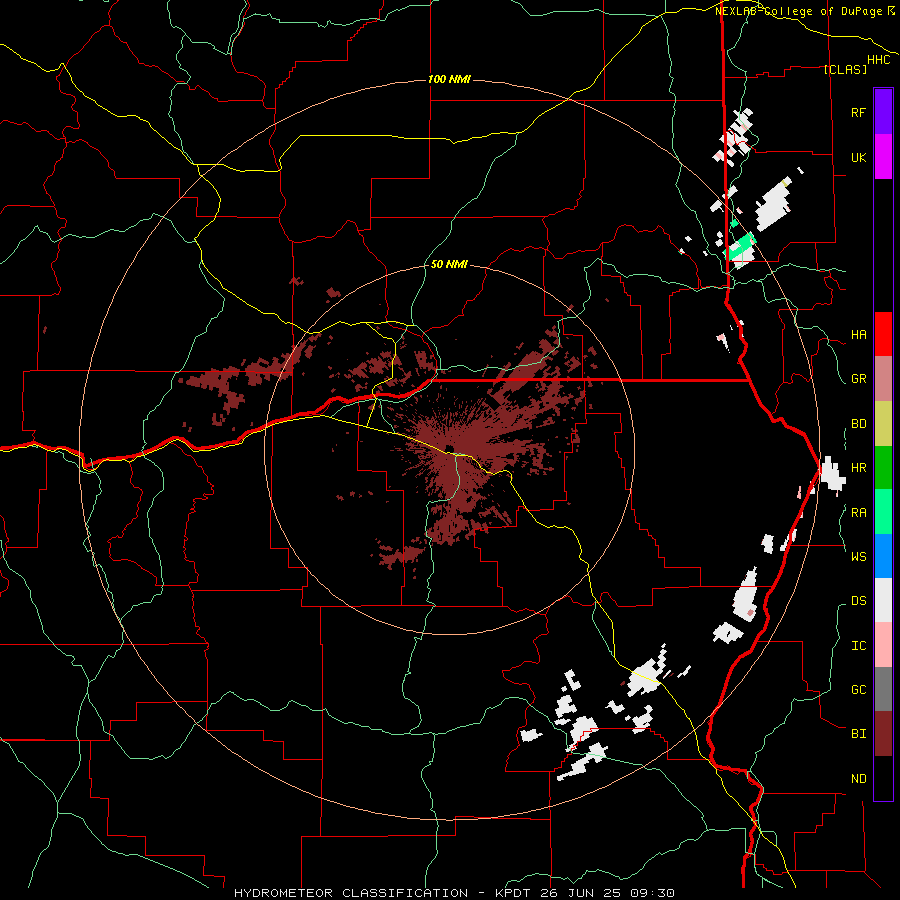Pick the HR green legend swatch
The height and width of the screenshot is (900, 900).
coord(883,467)
